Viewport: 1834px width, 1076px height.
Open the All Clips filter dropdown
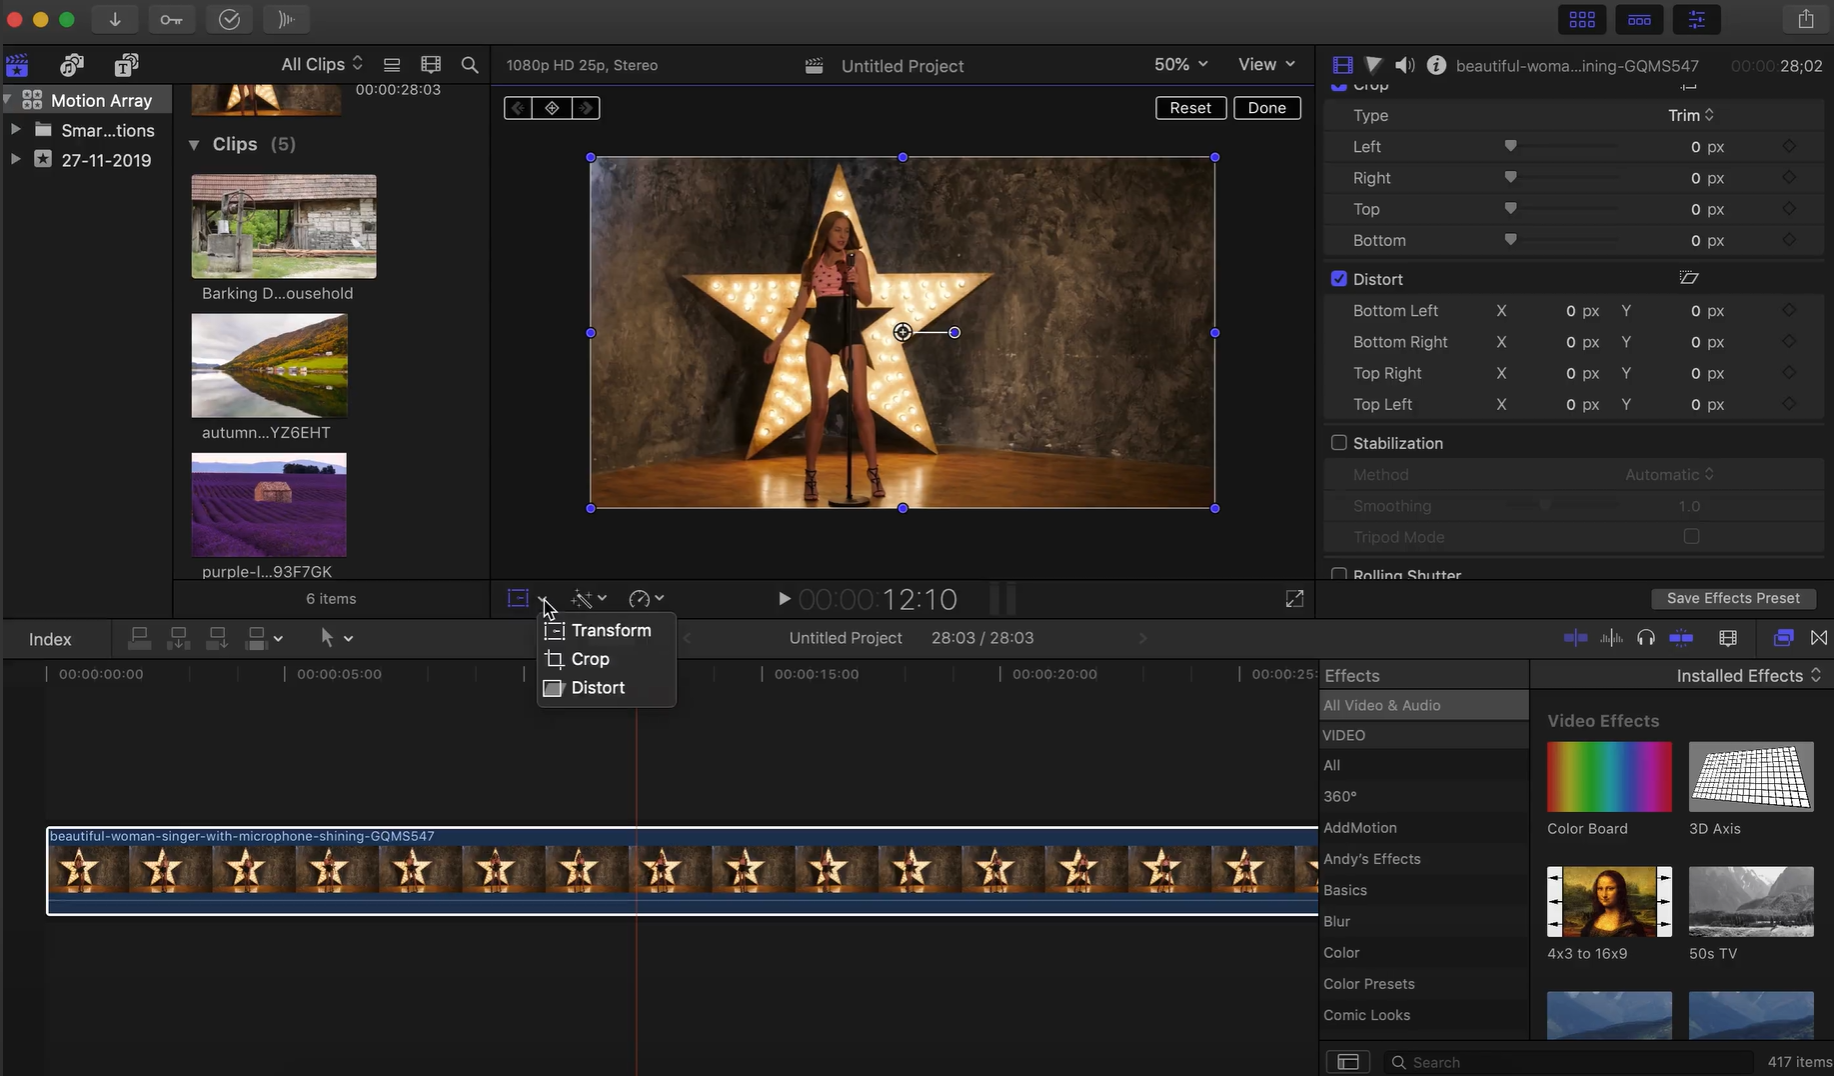tap(318, 64)
